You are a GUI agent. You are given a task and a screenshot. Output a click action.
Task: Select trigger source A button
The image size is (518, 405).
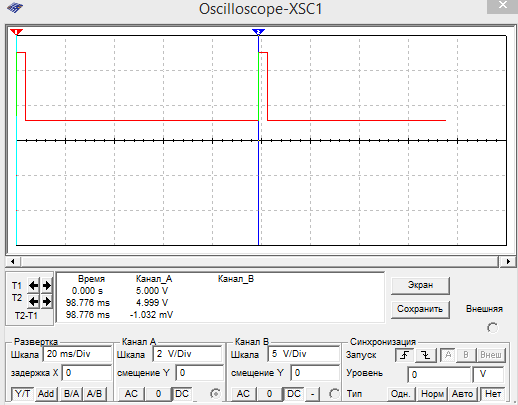click(448, 355)
